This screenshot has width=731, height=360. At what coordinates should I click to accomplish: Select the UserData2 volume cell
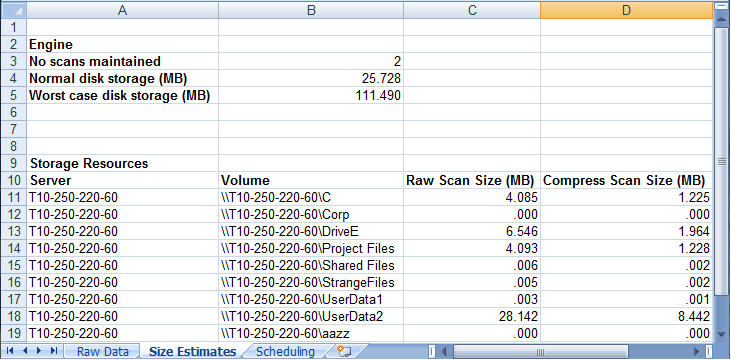(x=311, y=317)
